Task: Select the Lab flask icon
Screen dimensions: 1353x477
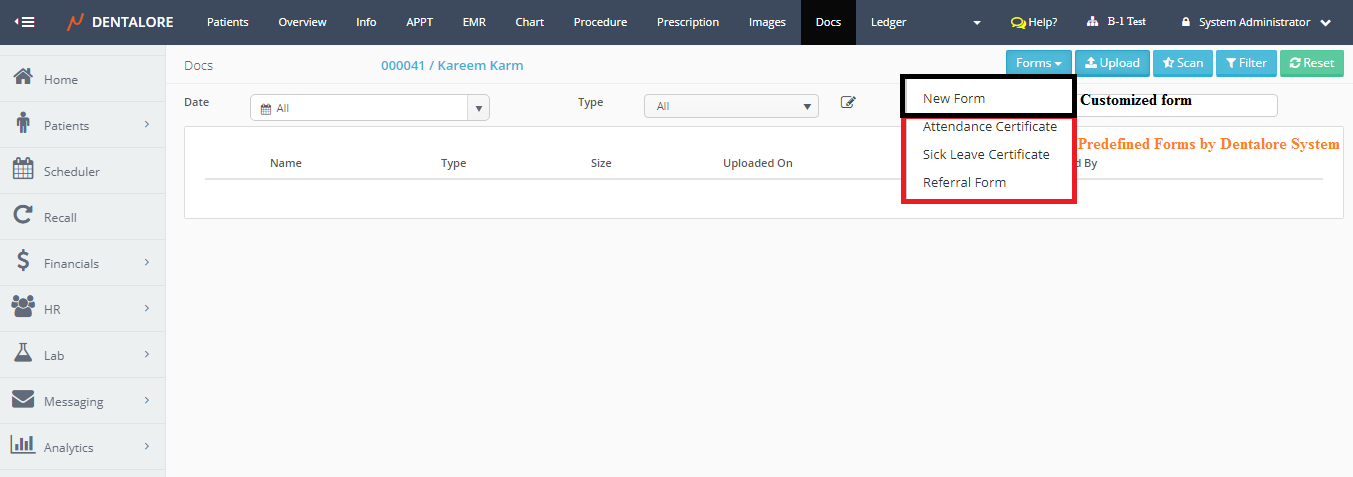Action: [23, 354]
